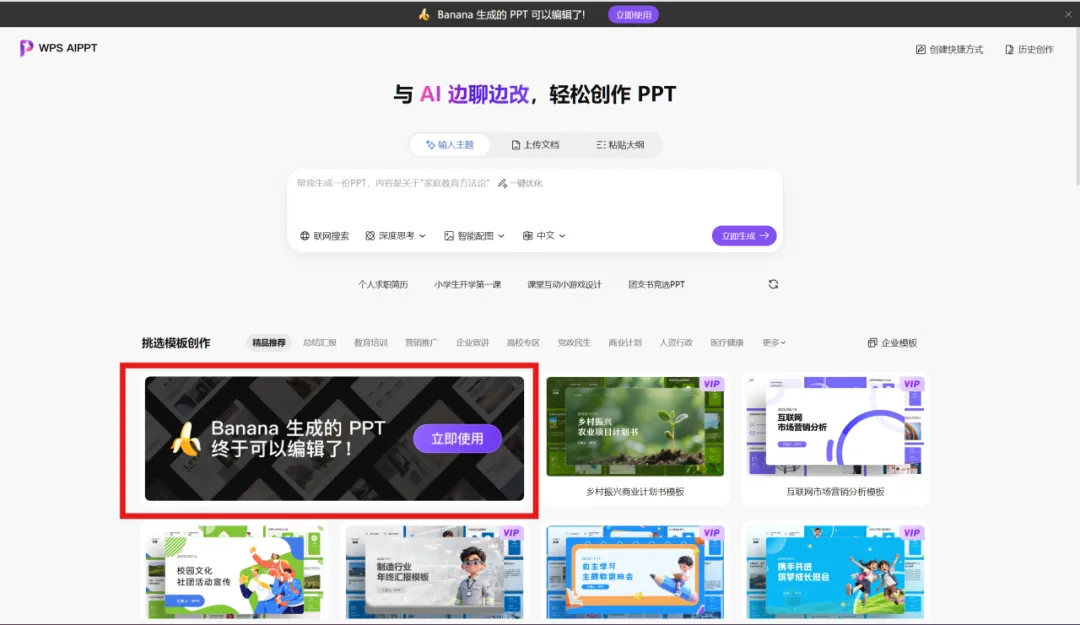Click the page's vertical scrollbar

click(x=1076, y=107)
